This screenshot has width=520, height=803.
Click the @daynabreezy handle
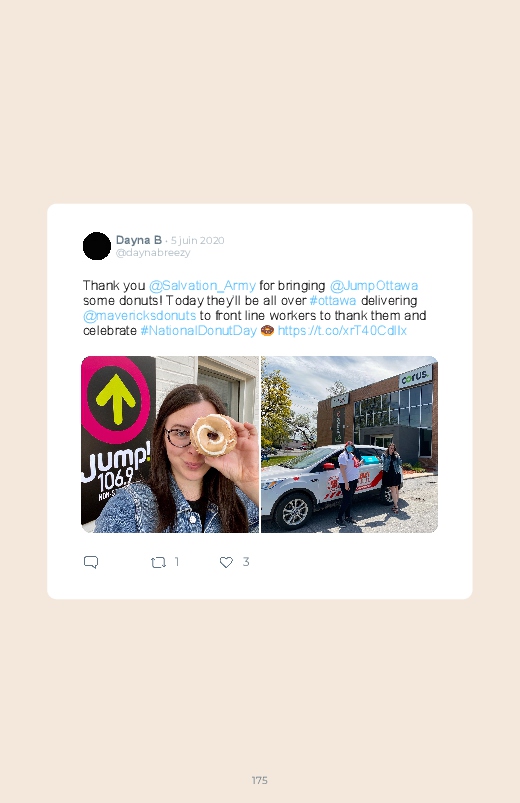(x=153, y=252)
